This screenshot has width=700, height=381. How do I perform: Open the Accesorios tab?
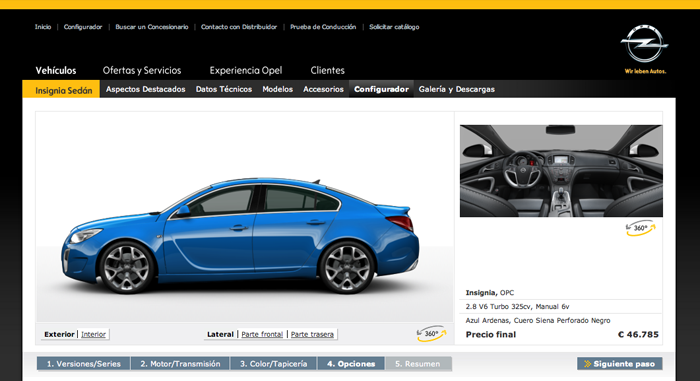point(323,89)
